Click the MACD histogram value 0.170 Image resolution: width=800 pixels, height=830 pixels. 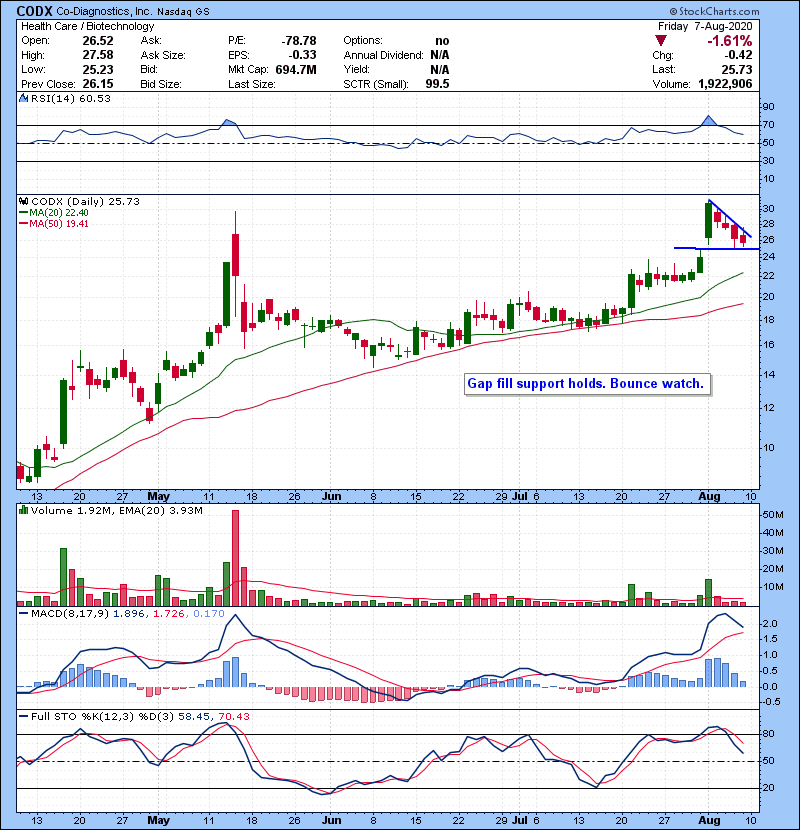[209, 614]
